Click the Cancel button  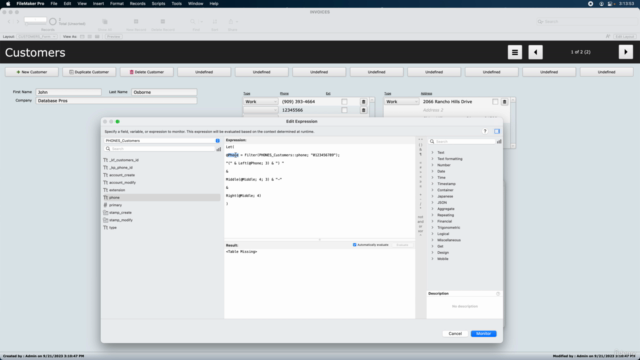click(455, 334)
